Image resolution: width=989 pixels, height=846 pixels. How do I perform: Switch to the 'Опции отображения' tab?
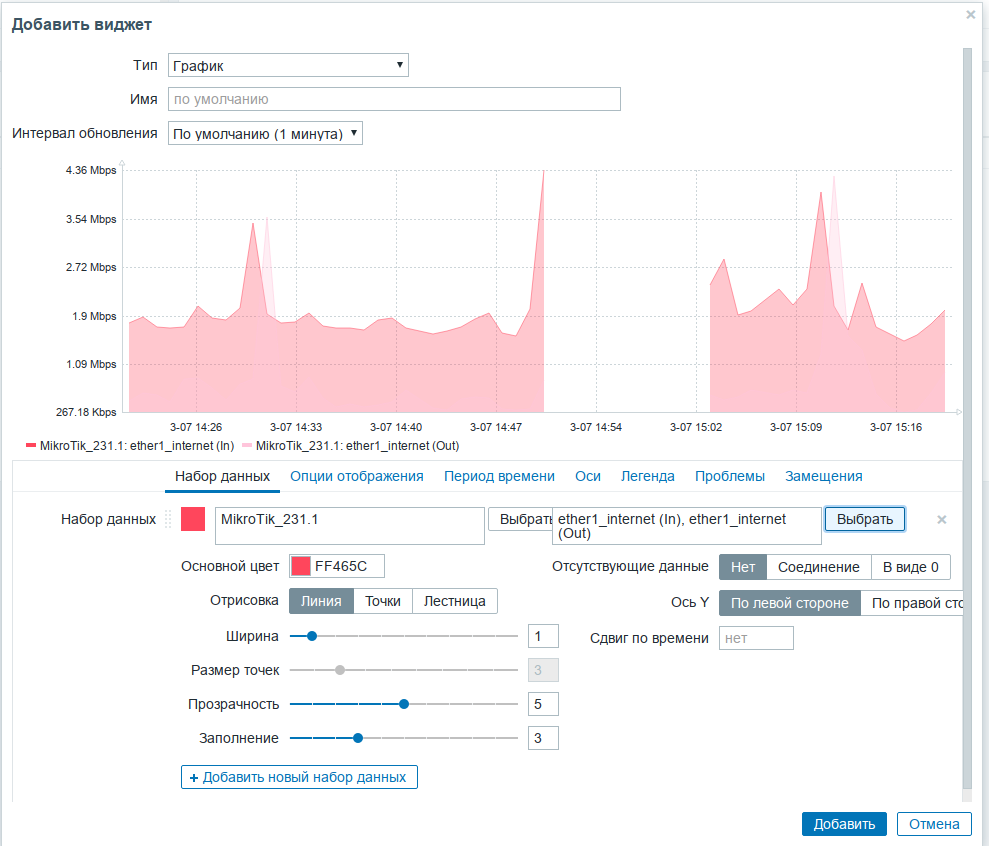tap(357, 476)
